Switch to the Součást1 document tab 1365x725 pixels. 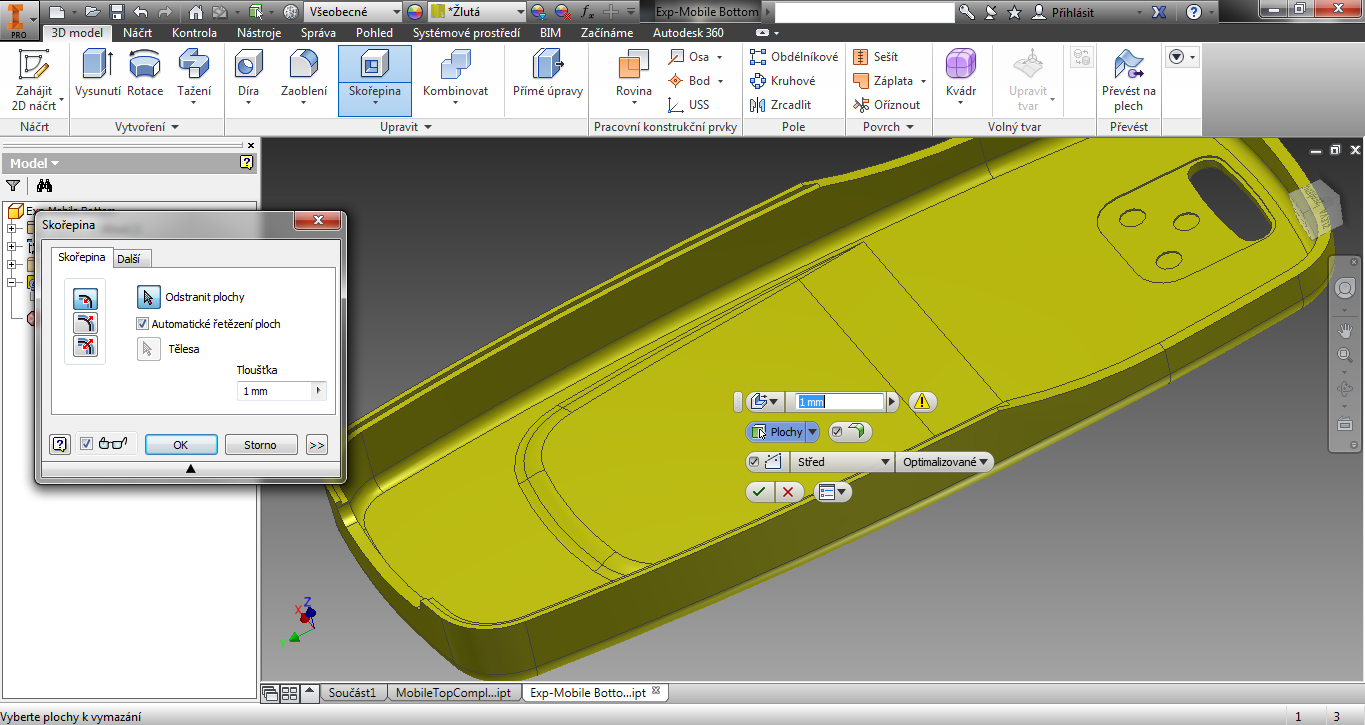point(351,692)
